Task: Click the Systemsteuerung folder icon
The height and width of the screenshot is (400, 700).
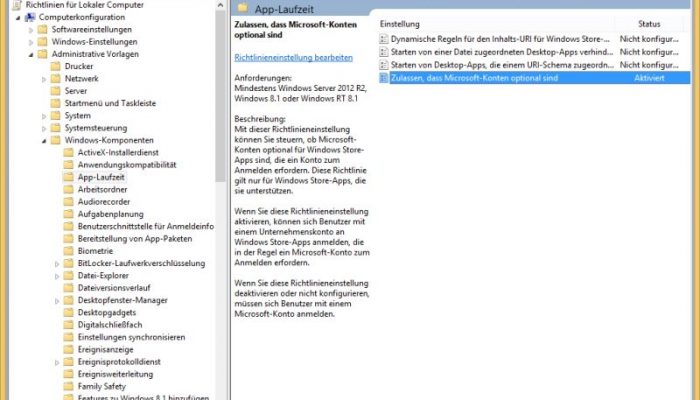Action: click(x=56, y=128)
